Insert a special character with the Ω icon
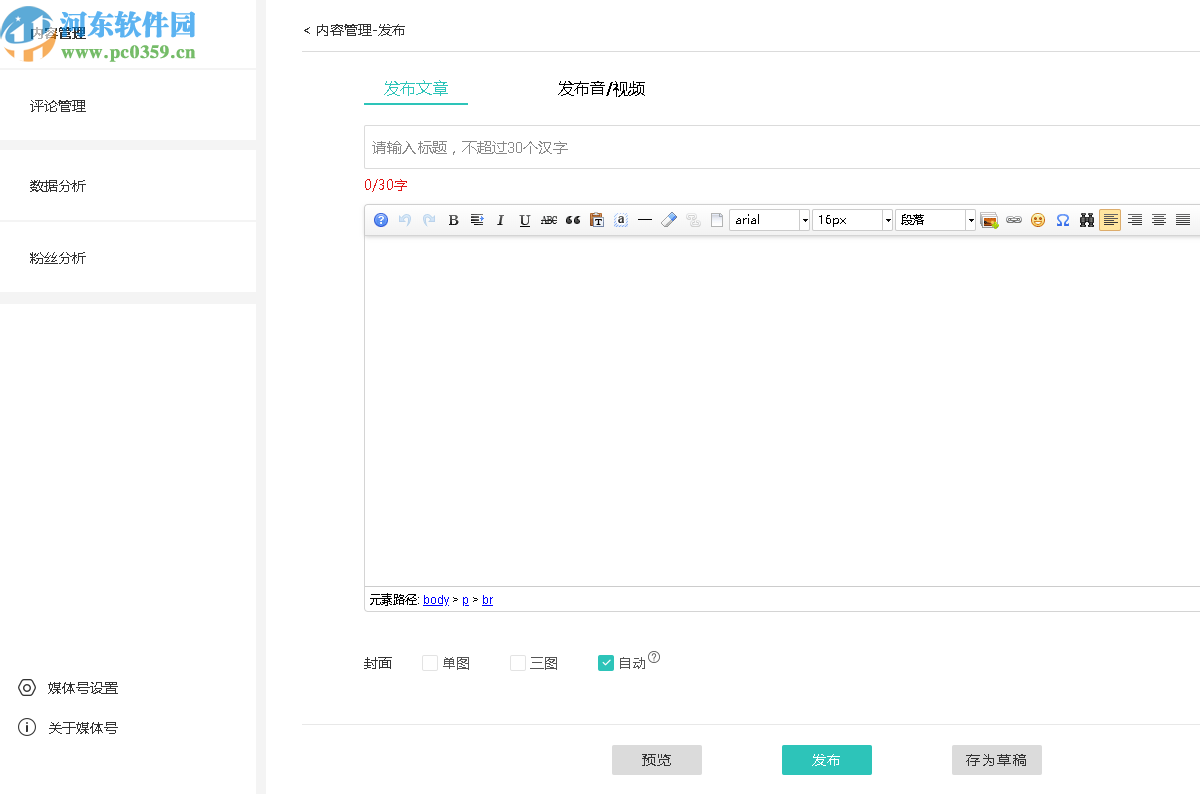 (1062, 220)
